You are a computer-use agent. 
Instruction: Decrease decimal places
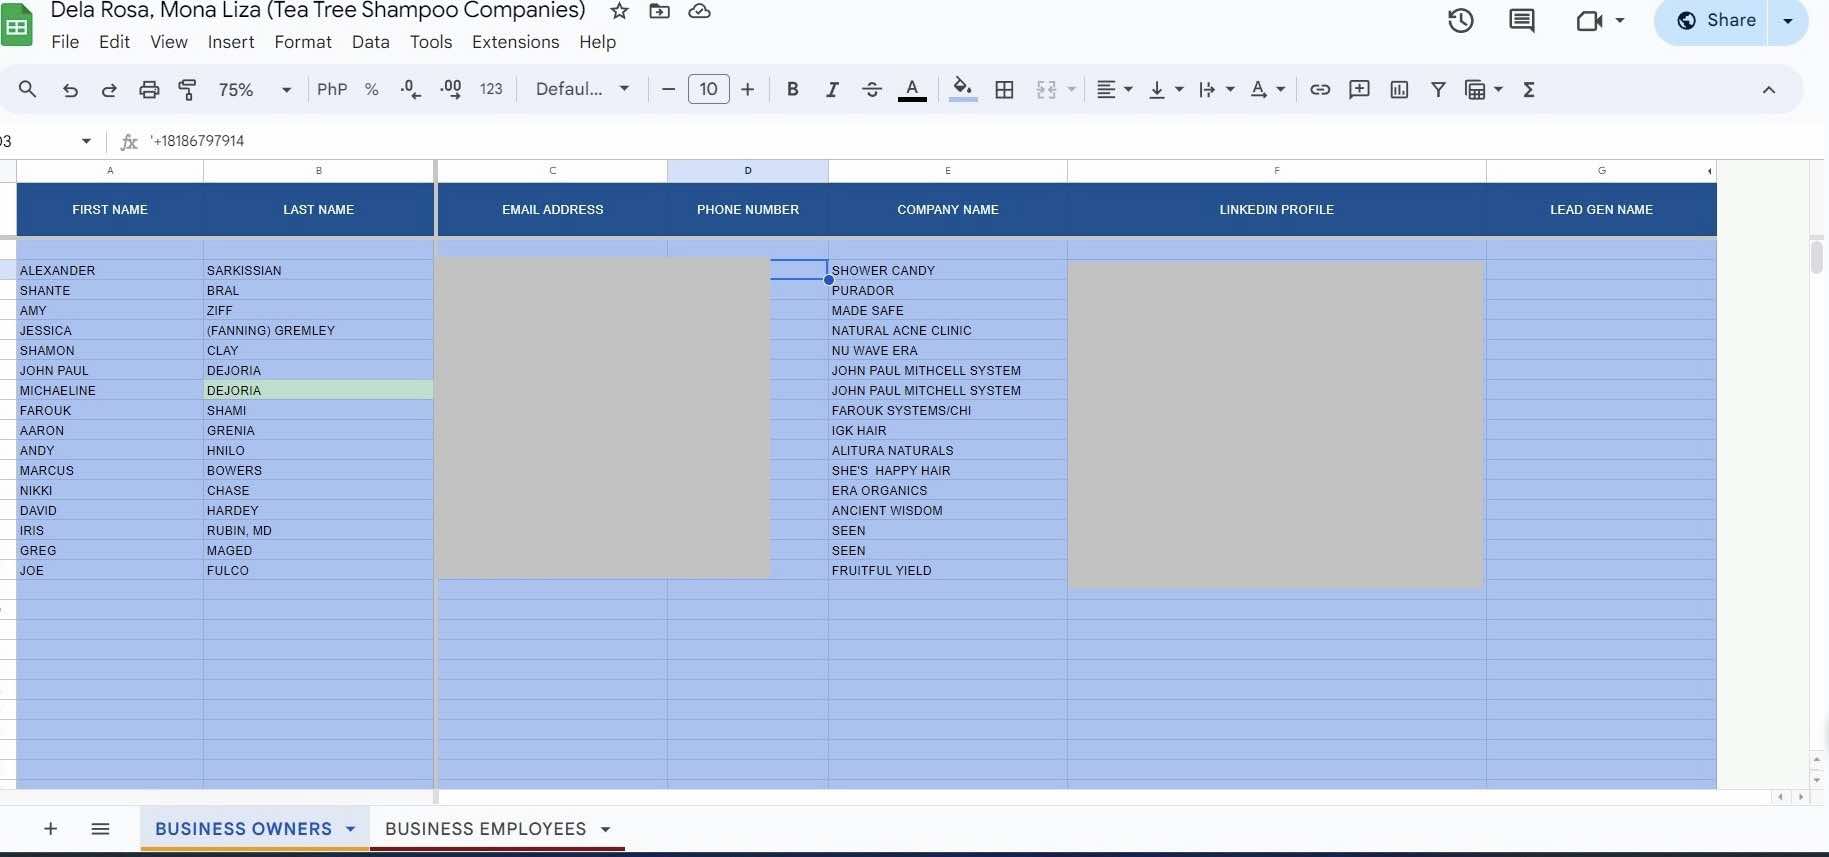point(410,90)
